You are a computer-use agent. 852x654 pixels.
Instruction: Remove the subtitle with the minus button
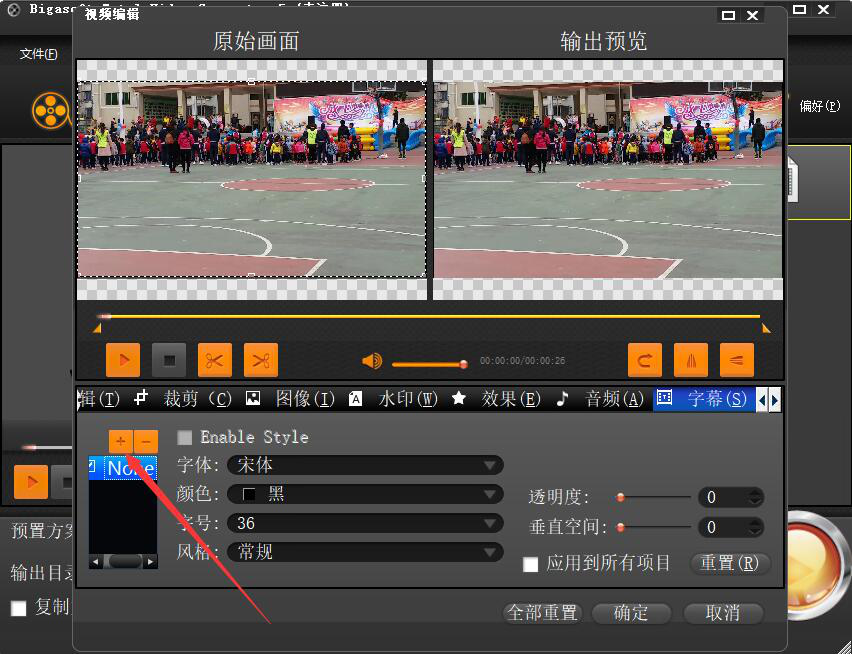point(146,442)
